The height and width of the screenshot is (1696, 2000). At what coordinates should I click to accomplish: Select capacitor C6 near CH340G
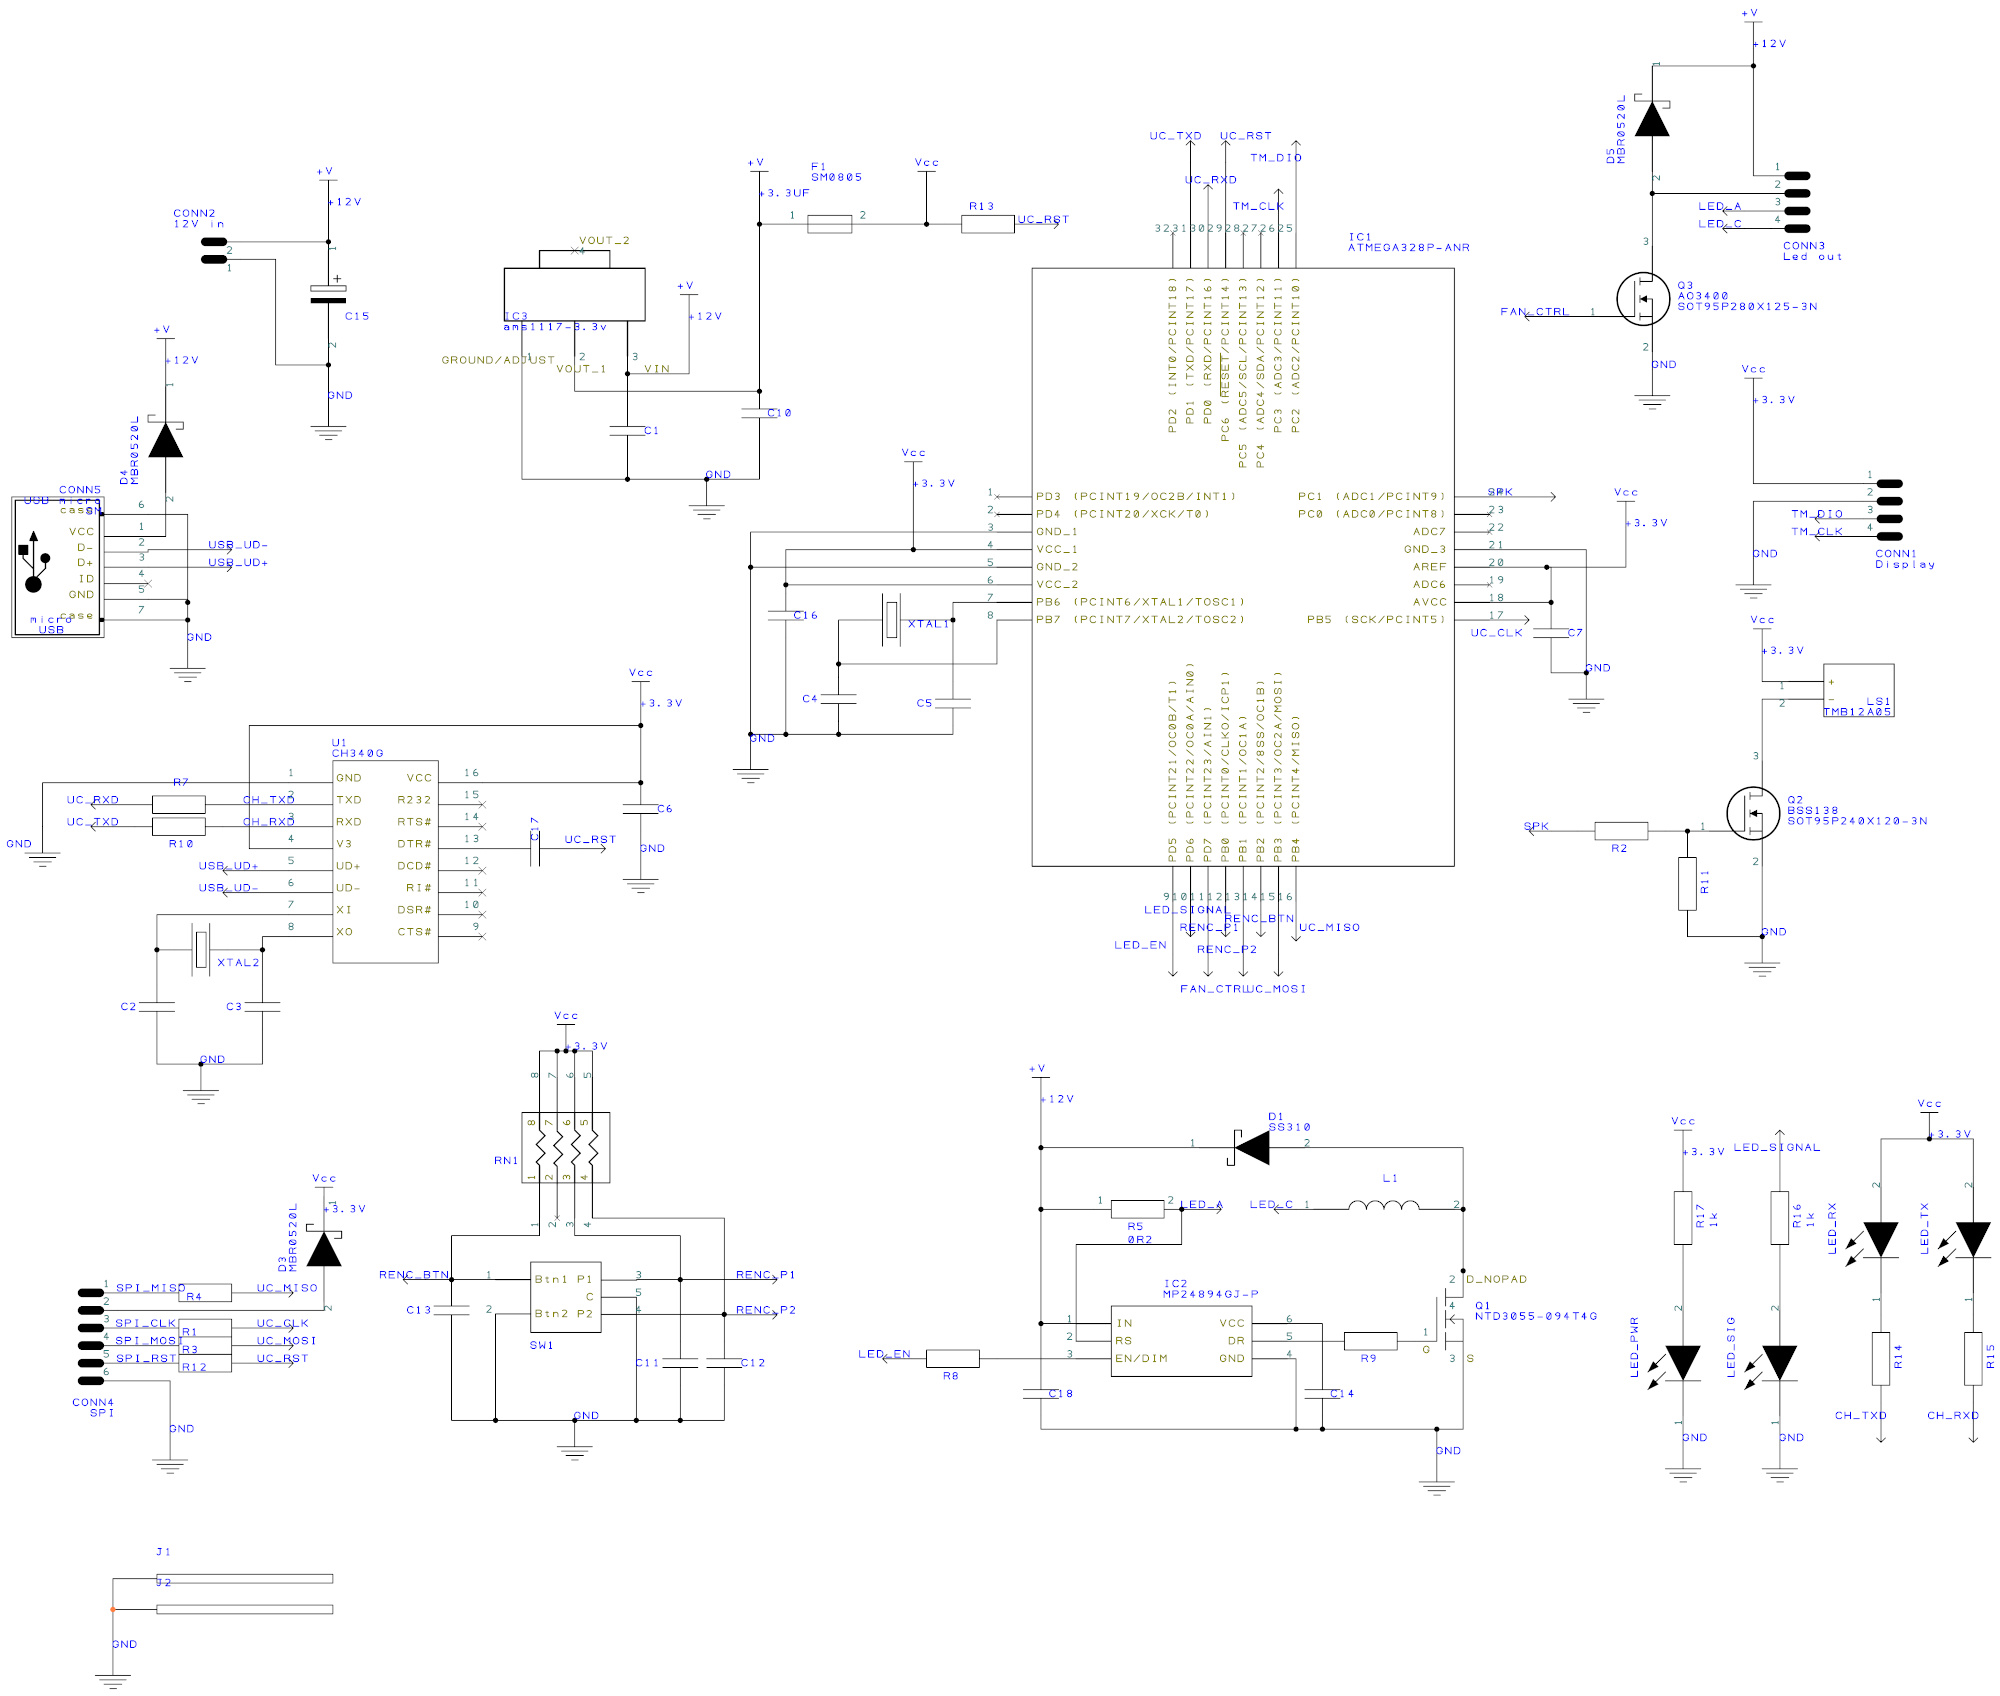640,809
